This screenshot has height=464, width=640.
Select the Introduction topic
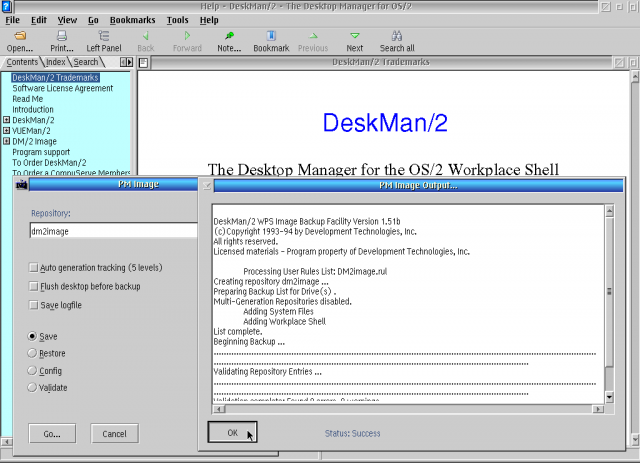click(x=33, y=109)
